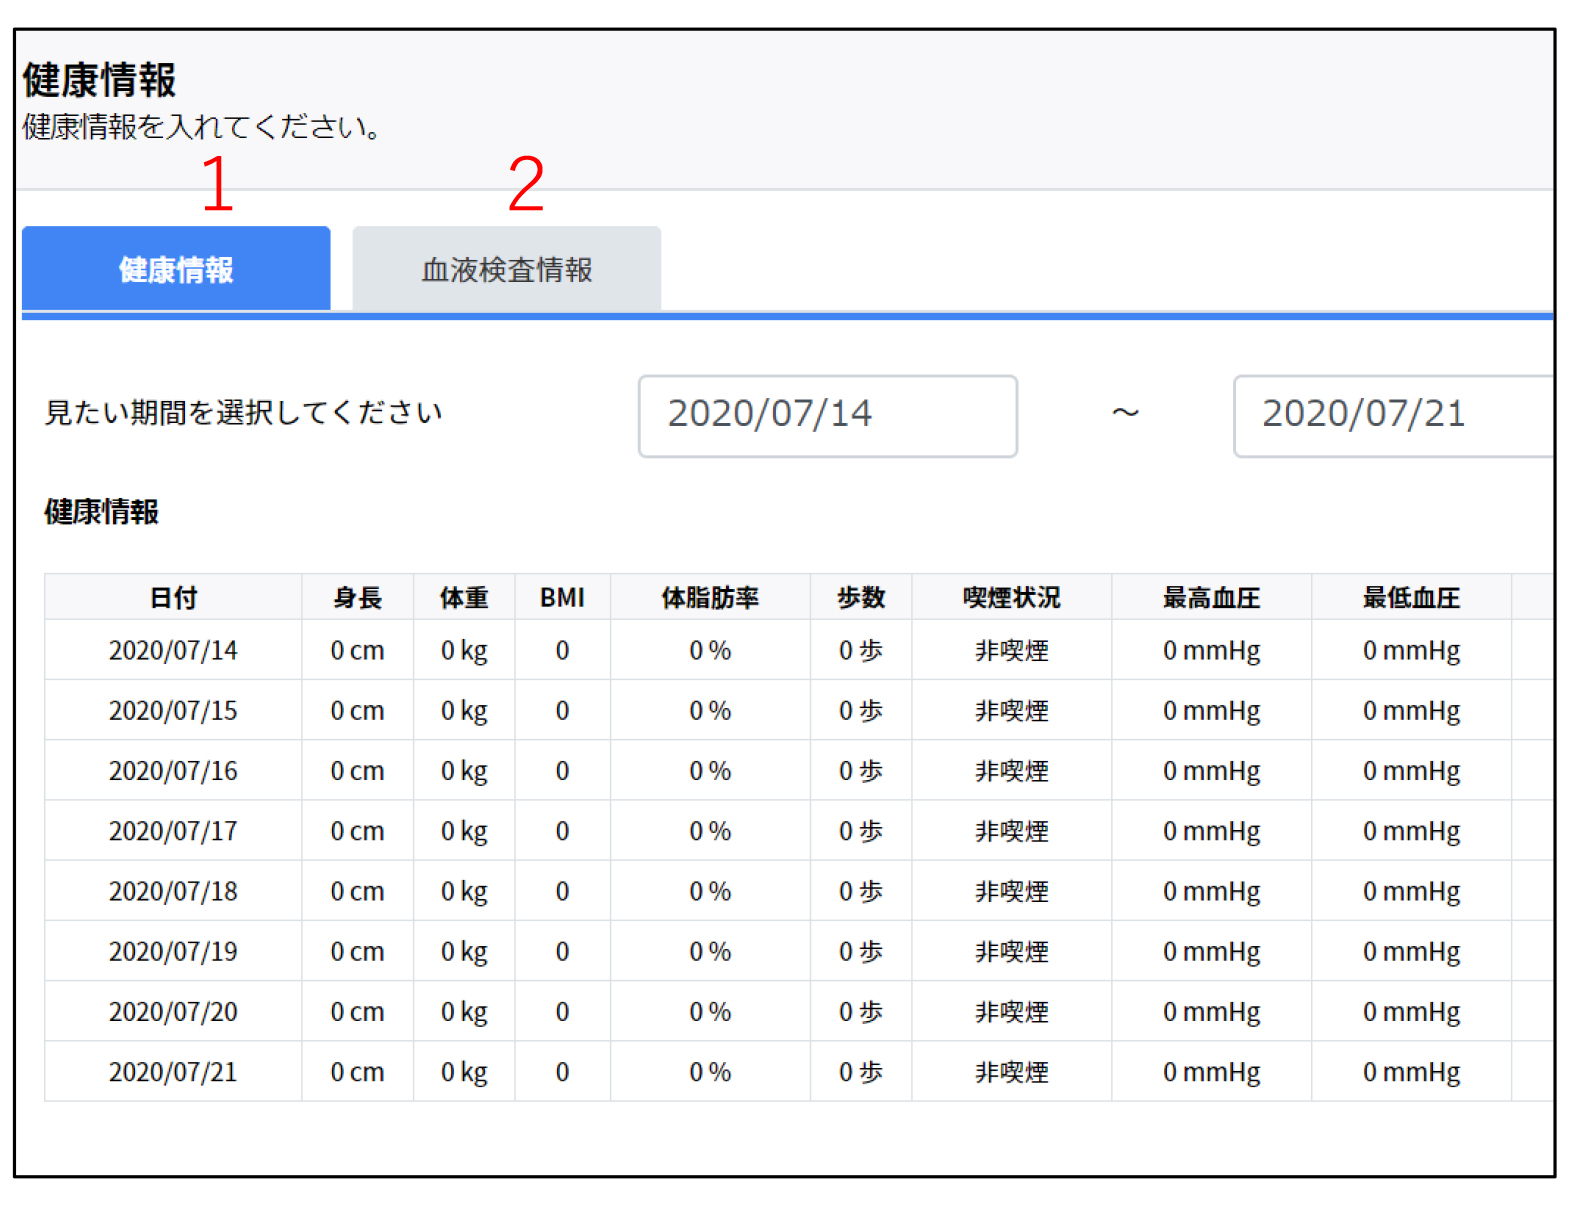Select the BMI column header
This screenshot has width=1576, height=1232.
[x=562, y=598]
